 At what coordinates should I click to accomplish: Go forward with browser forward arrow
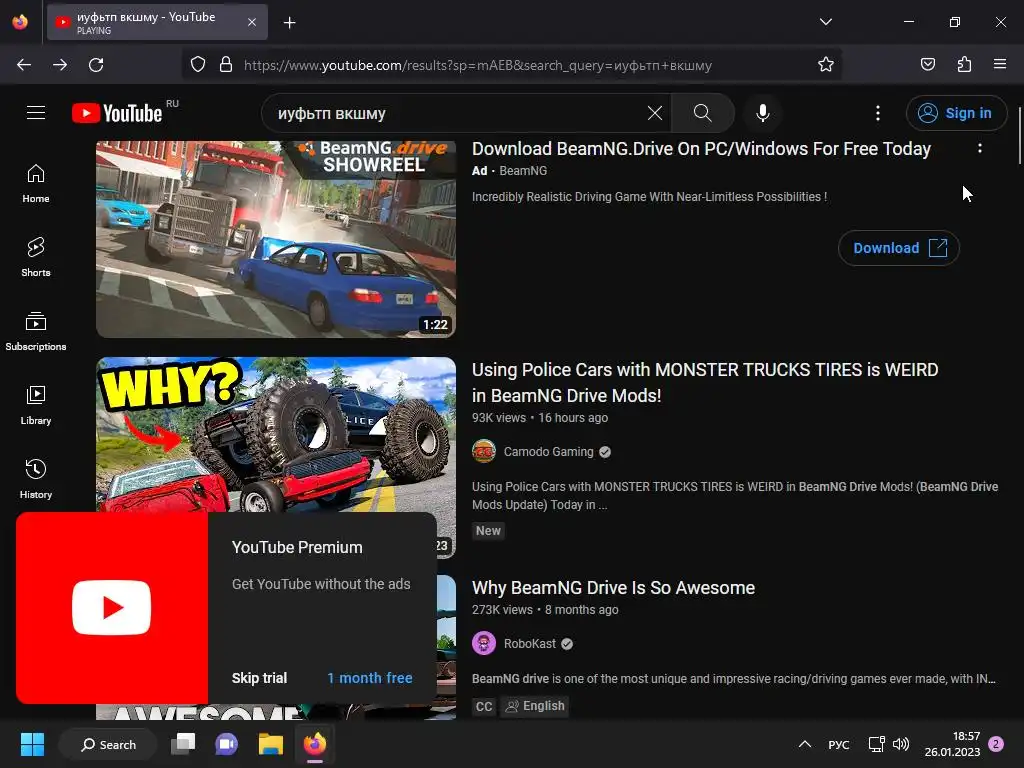pyautogui.click(x=60, y=65)
